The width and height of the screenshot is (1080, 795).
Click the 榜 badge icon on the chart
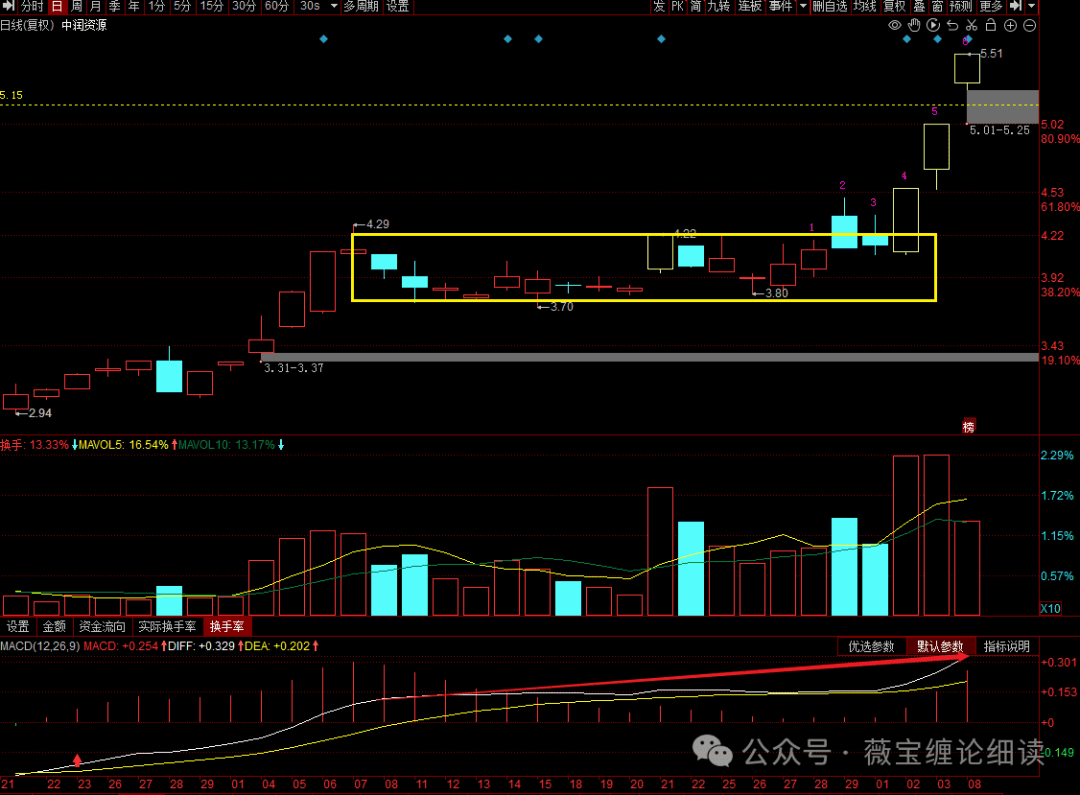(968, 426)
